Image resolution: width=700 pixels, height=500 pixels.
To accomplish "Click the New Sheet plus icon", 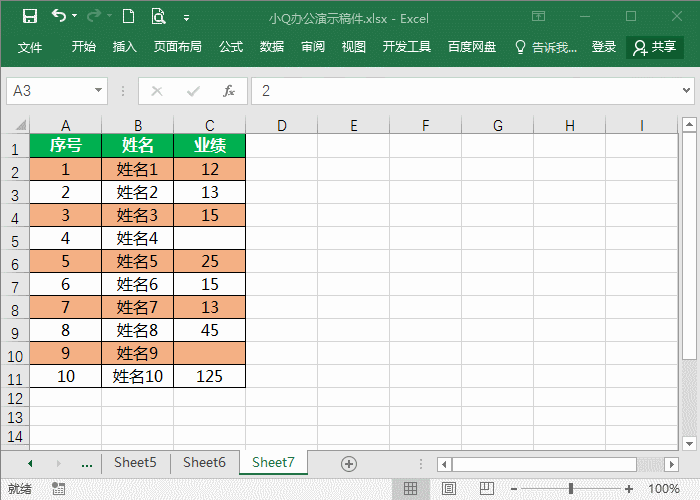I will pyautogui.click(x=349, y=464).
